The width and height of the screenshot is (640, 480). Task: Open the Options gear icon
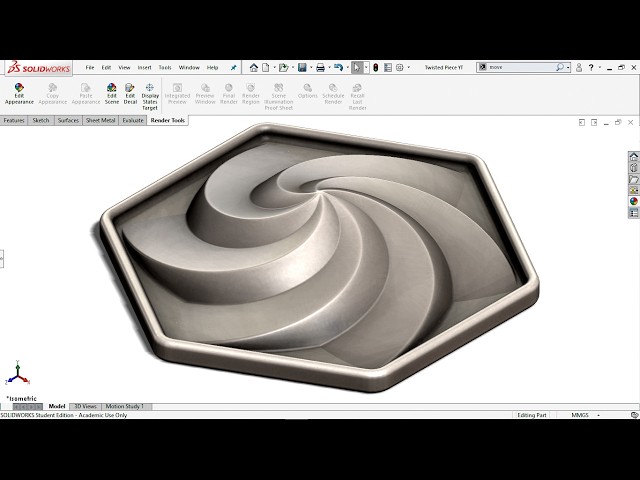400,67
